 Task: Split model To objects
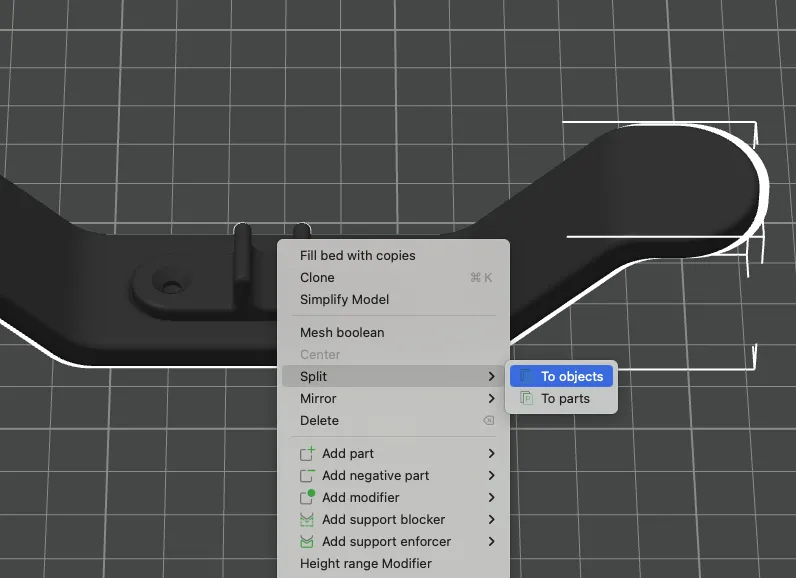click(x=561, y=377)
